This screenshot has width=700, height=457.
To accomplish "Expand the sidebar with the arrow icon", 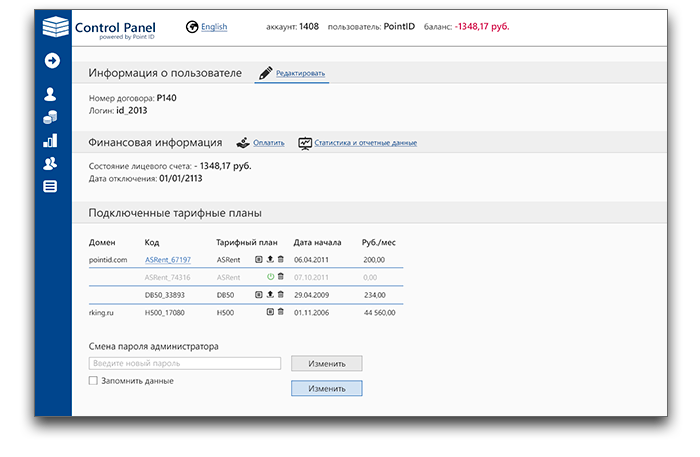I will [x=51, y=61].
